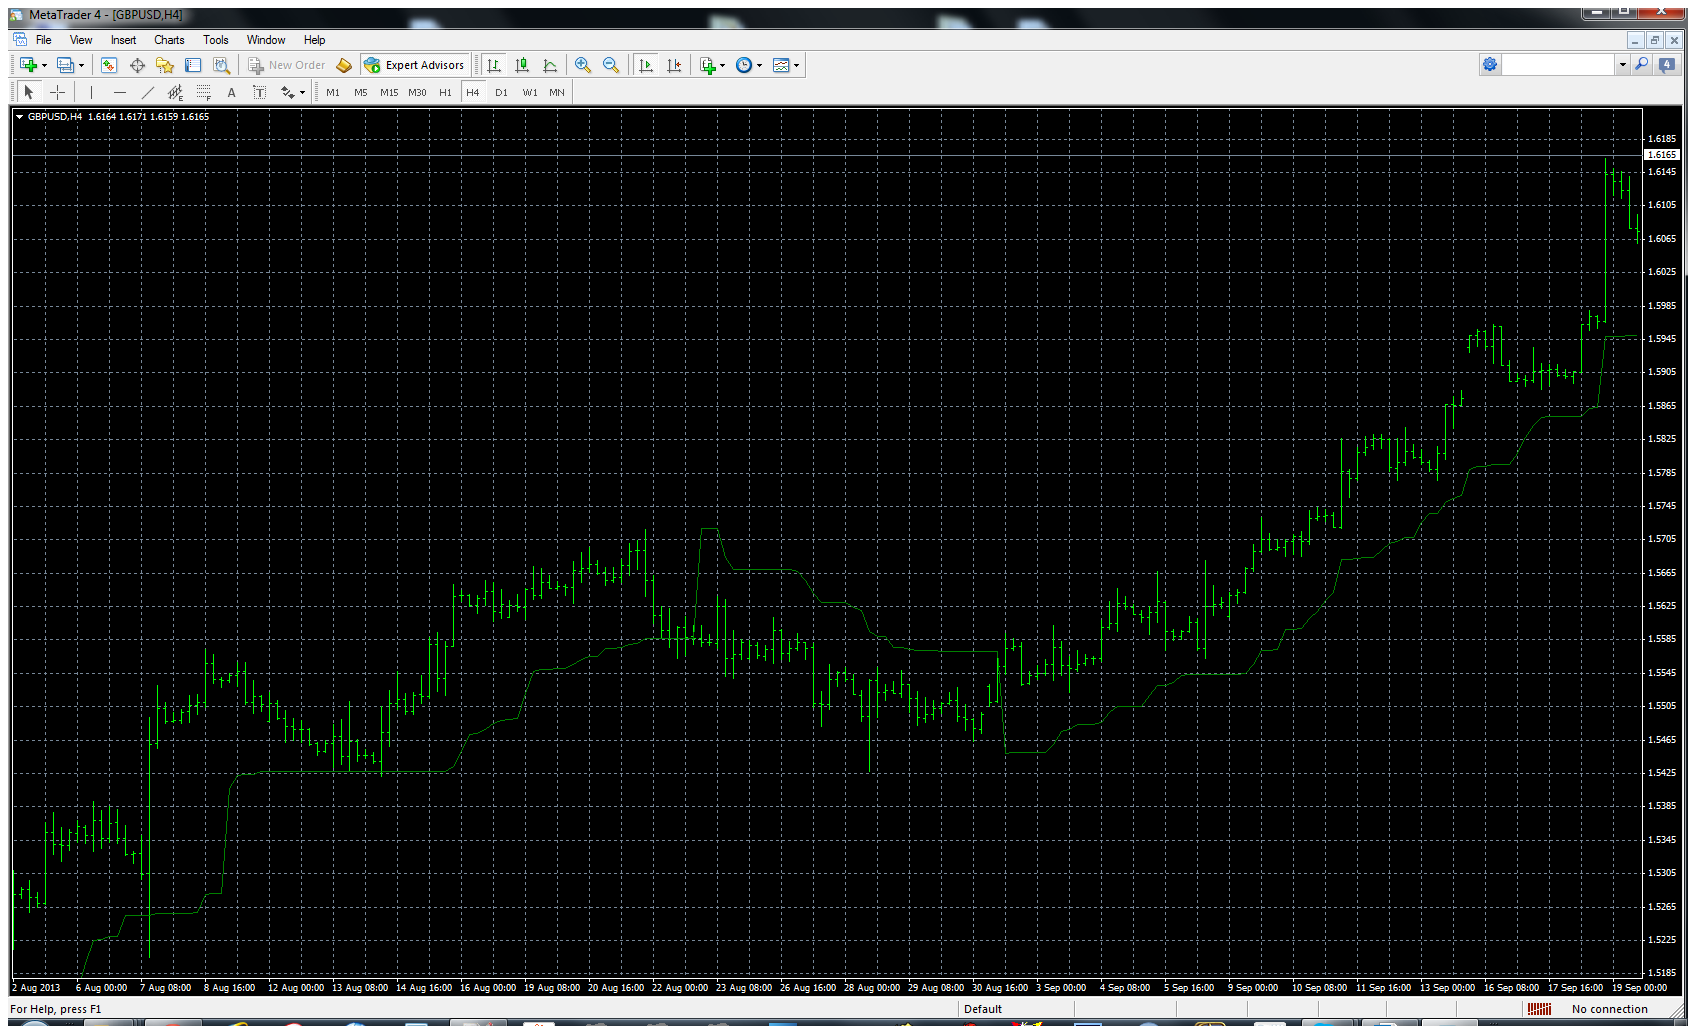Open the Tools menu
Screen dimensions: 1692x1026
pos(216,40)
